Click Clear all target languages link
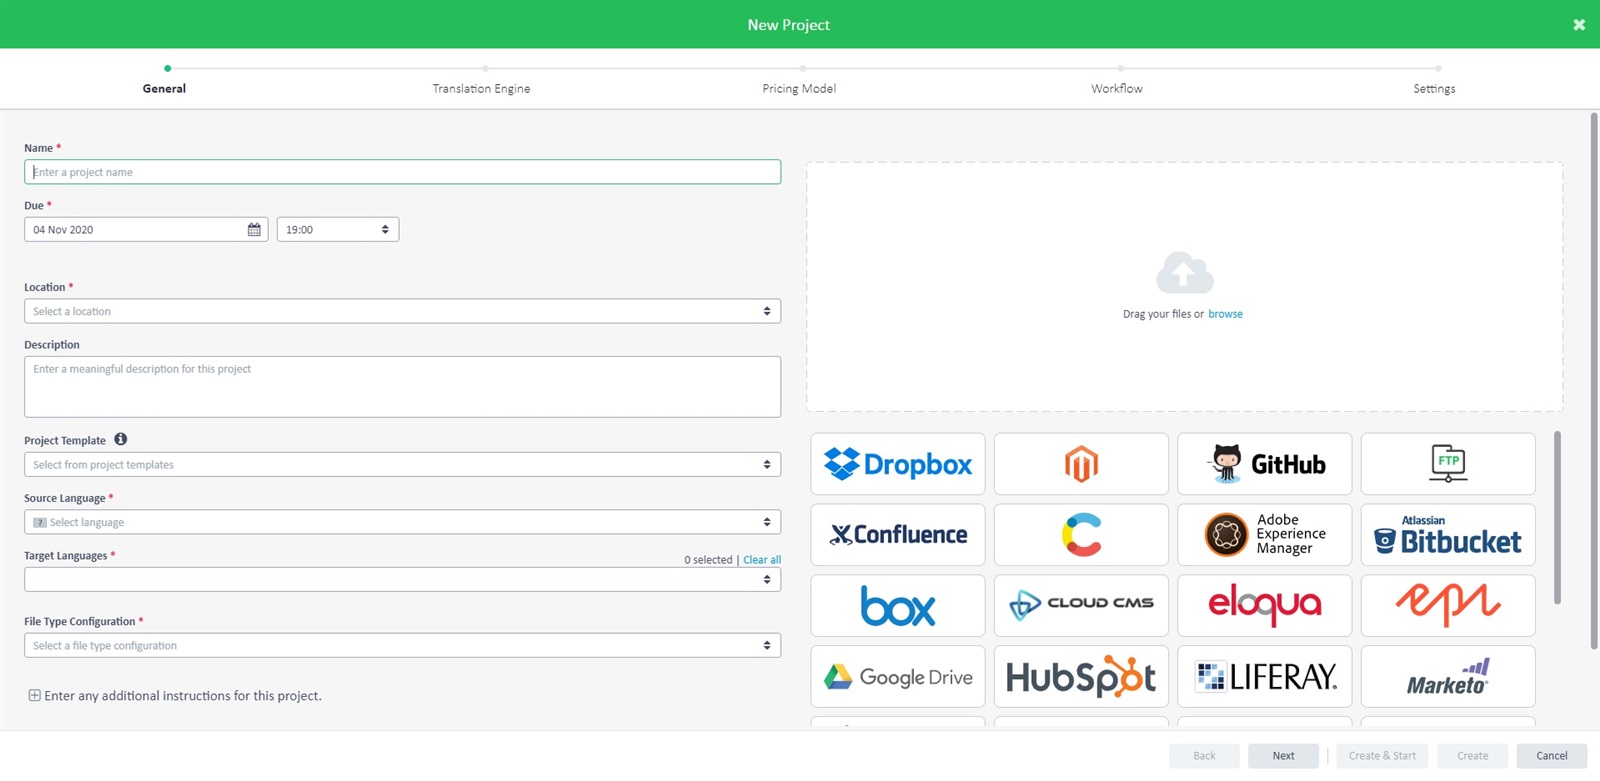The image size is (1600, 781). click(x=762, y=560)
